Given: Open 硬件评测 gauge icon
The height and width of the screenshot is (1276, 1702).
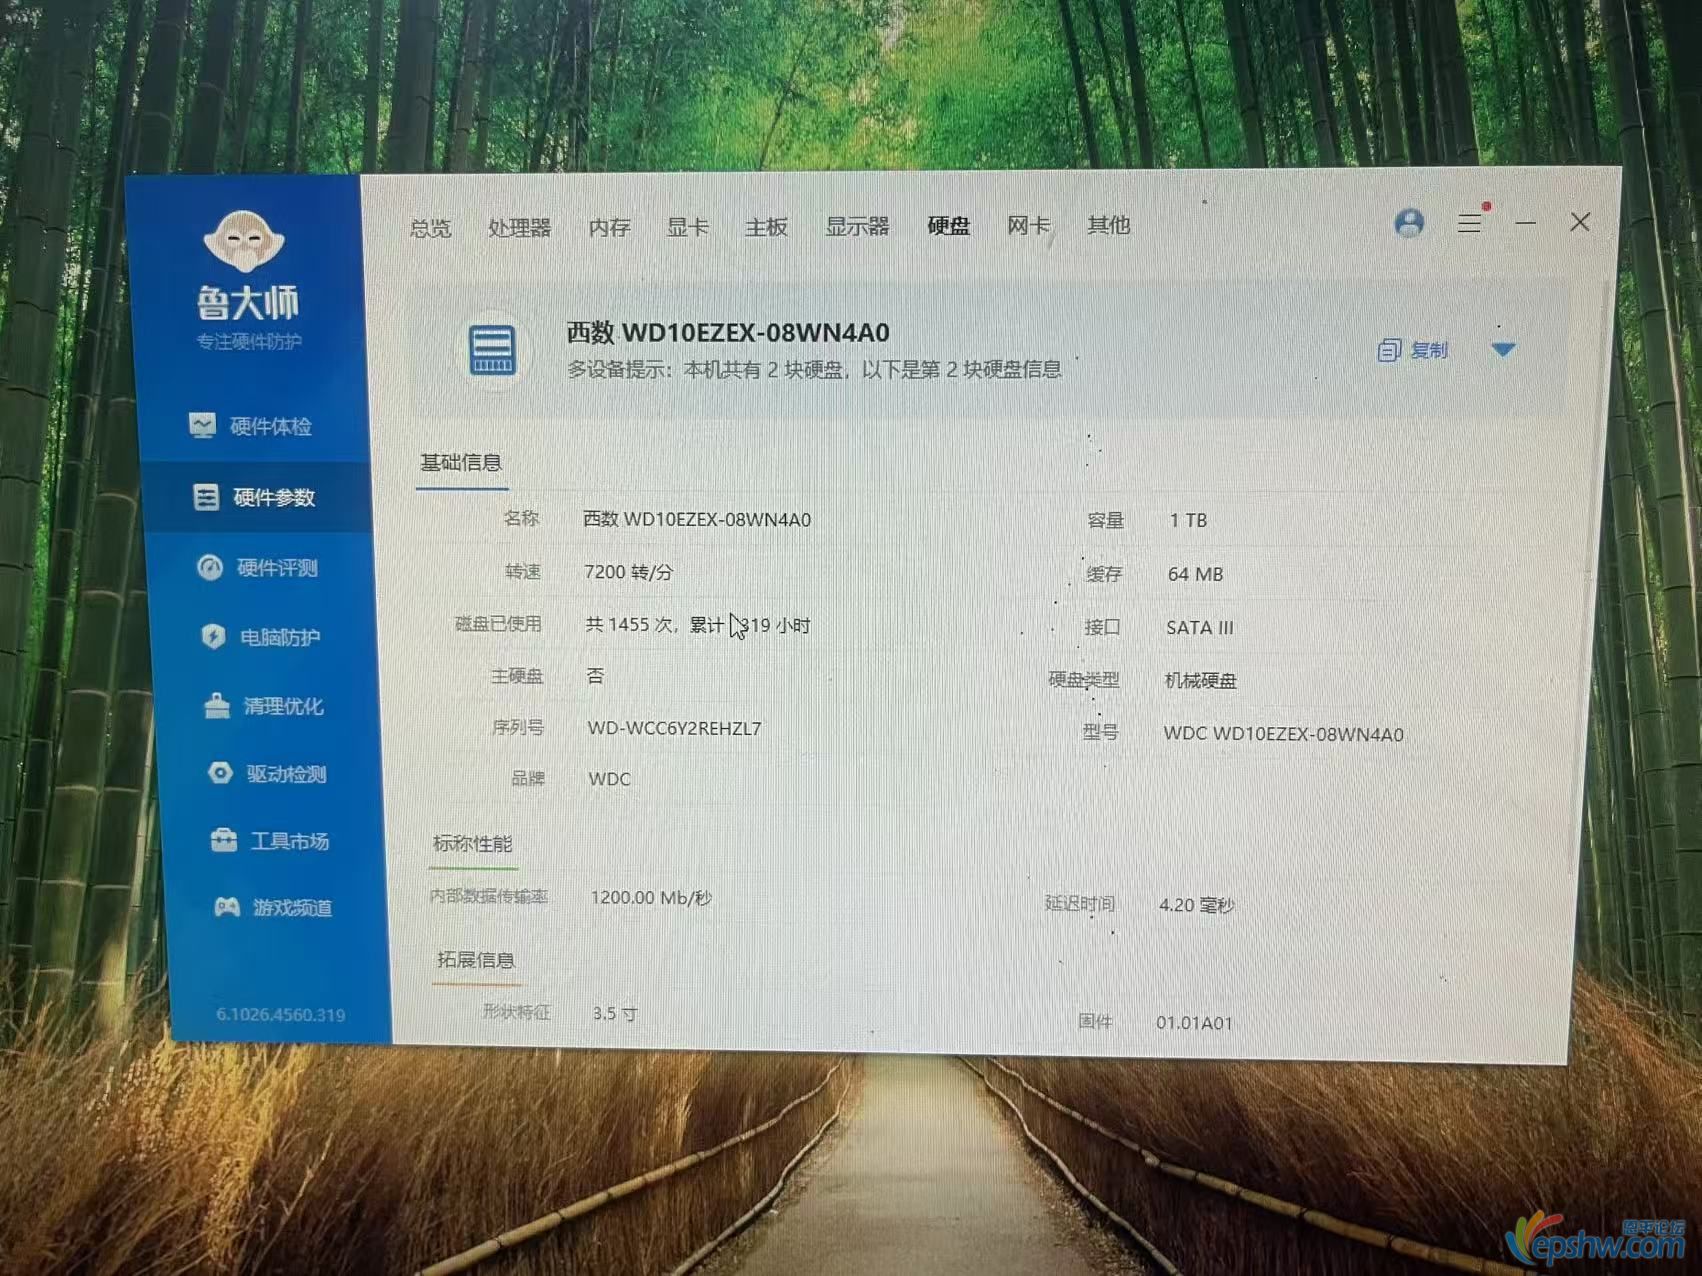Looking at the screenshot, I should point(210,568).
